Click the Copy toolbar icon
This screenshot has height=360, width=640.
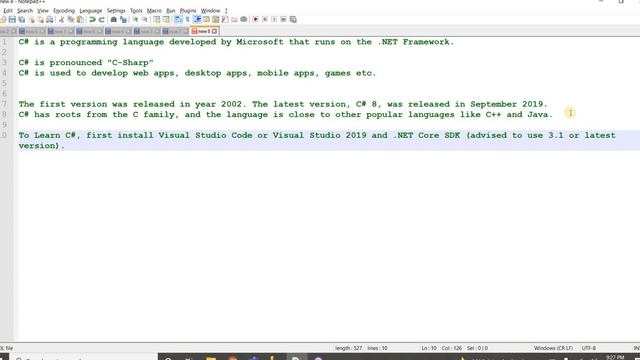[x=71, y=20]
